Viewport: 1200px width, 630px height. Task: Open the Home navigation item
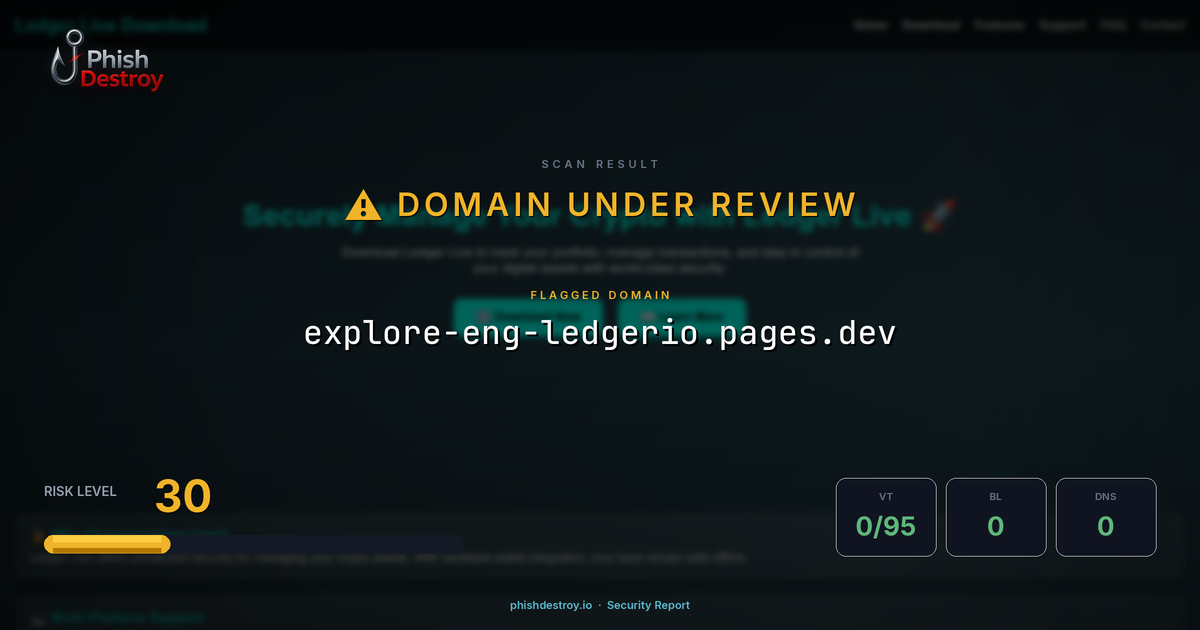pyautogui.click(x=872, y=25)
